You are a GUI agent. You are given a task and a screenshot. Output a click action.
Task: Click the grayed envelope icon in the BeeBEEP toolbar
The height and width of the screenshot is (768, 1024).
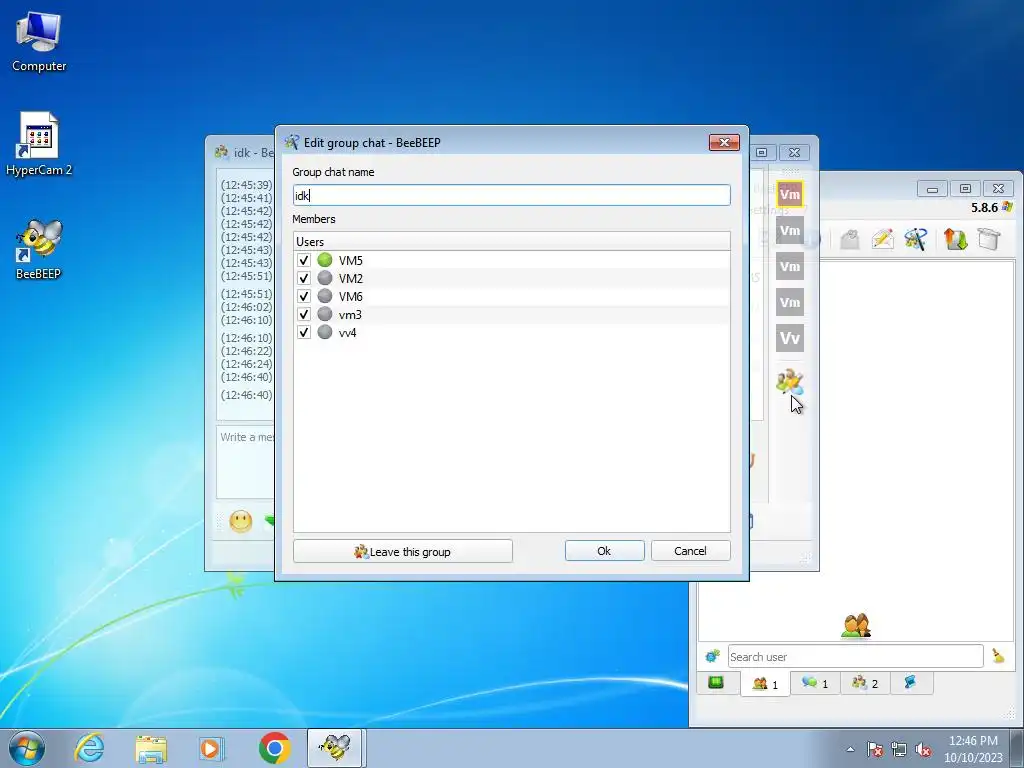(x=849, y=239)
